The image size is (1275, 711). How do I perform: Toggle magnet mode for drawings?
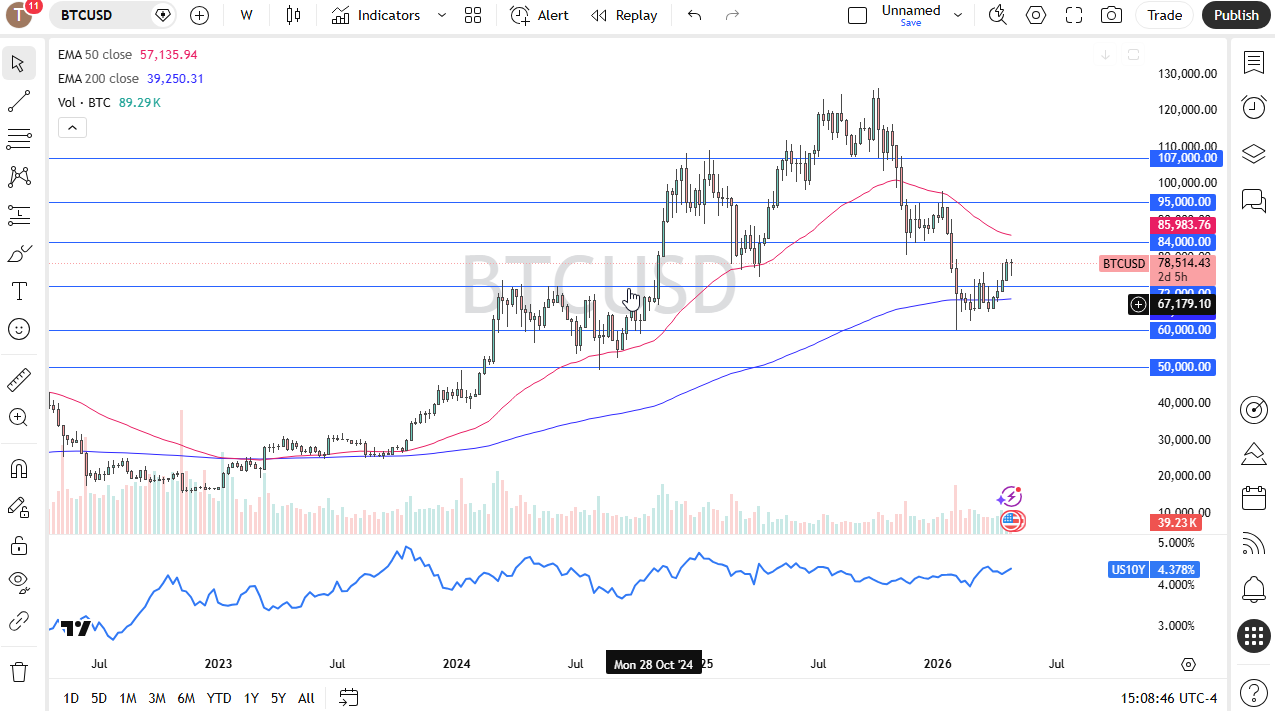click(18, 469)
